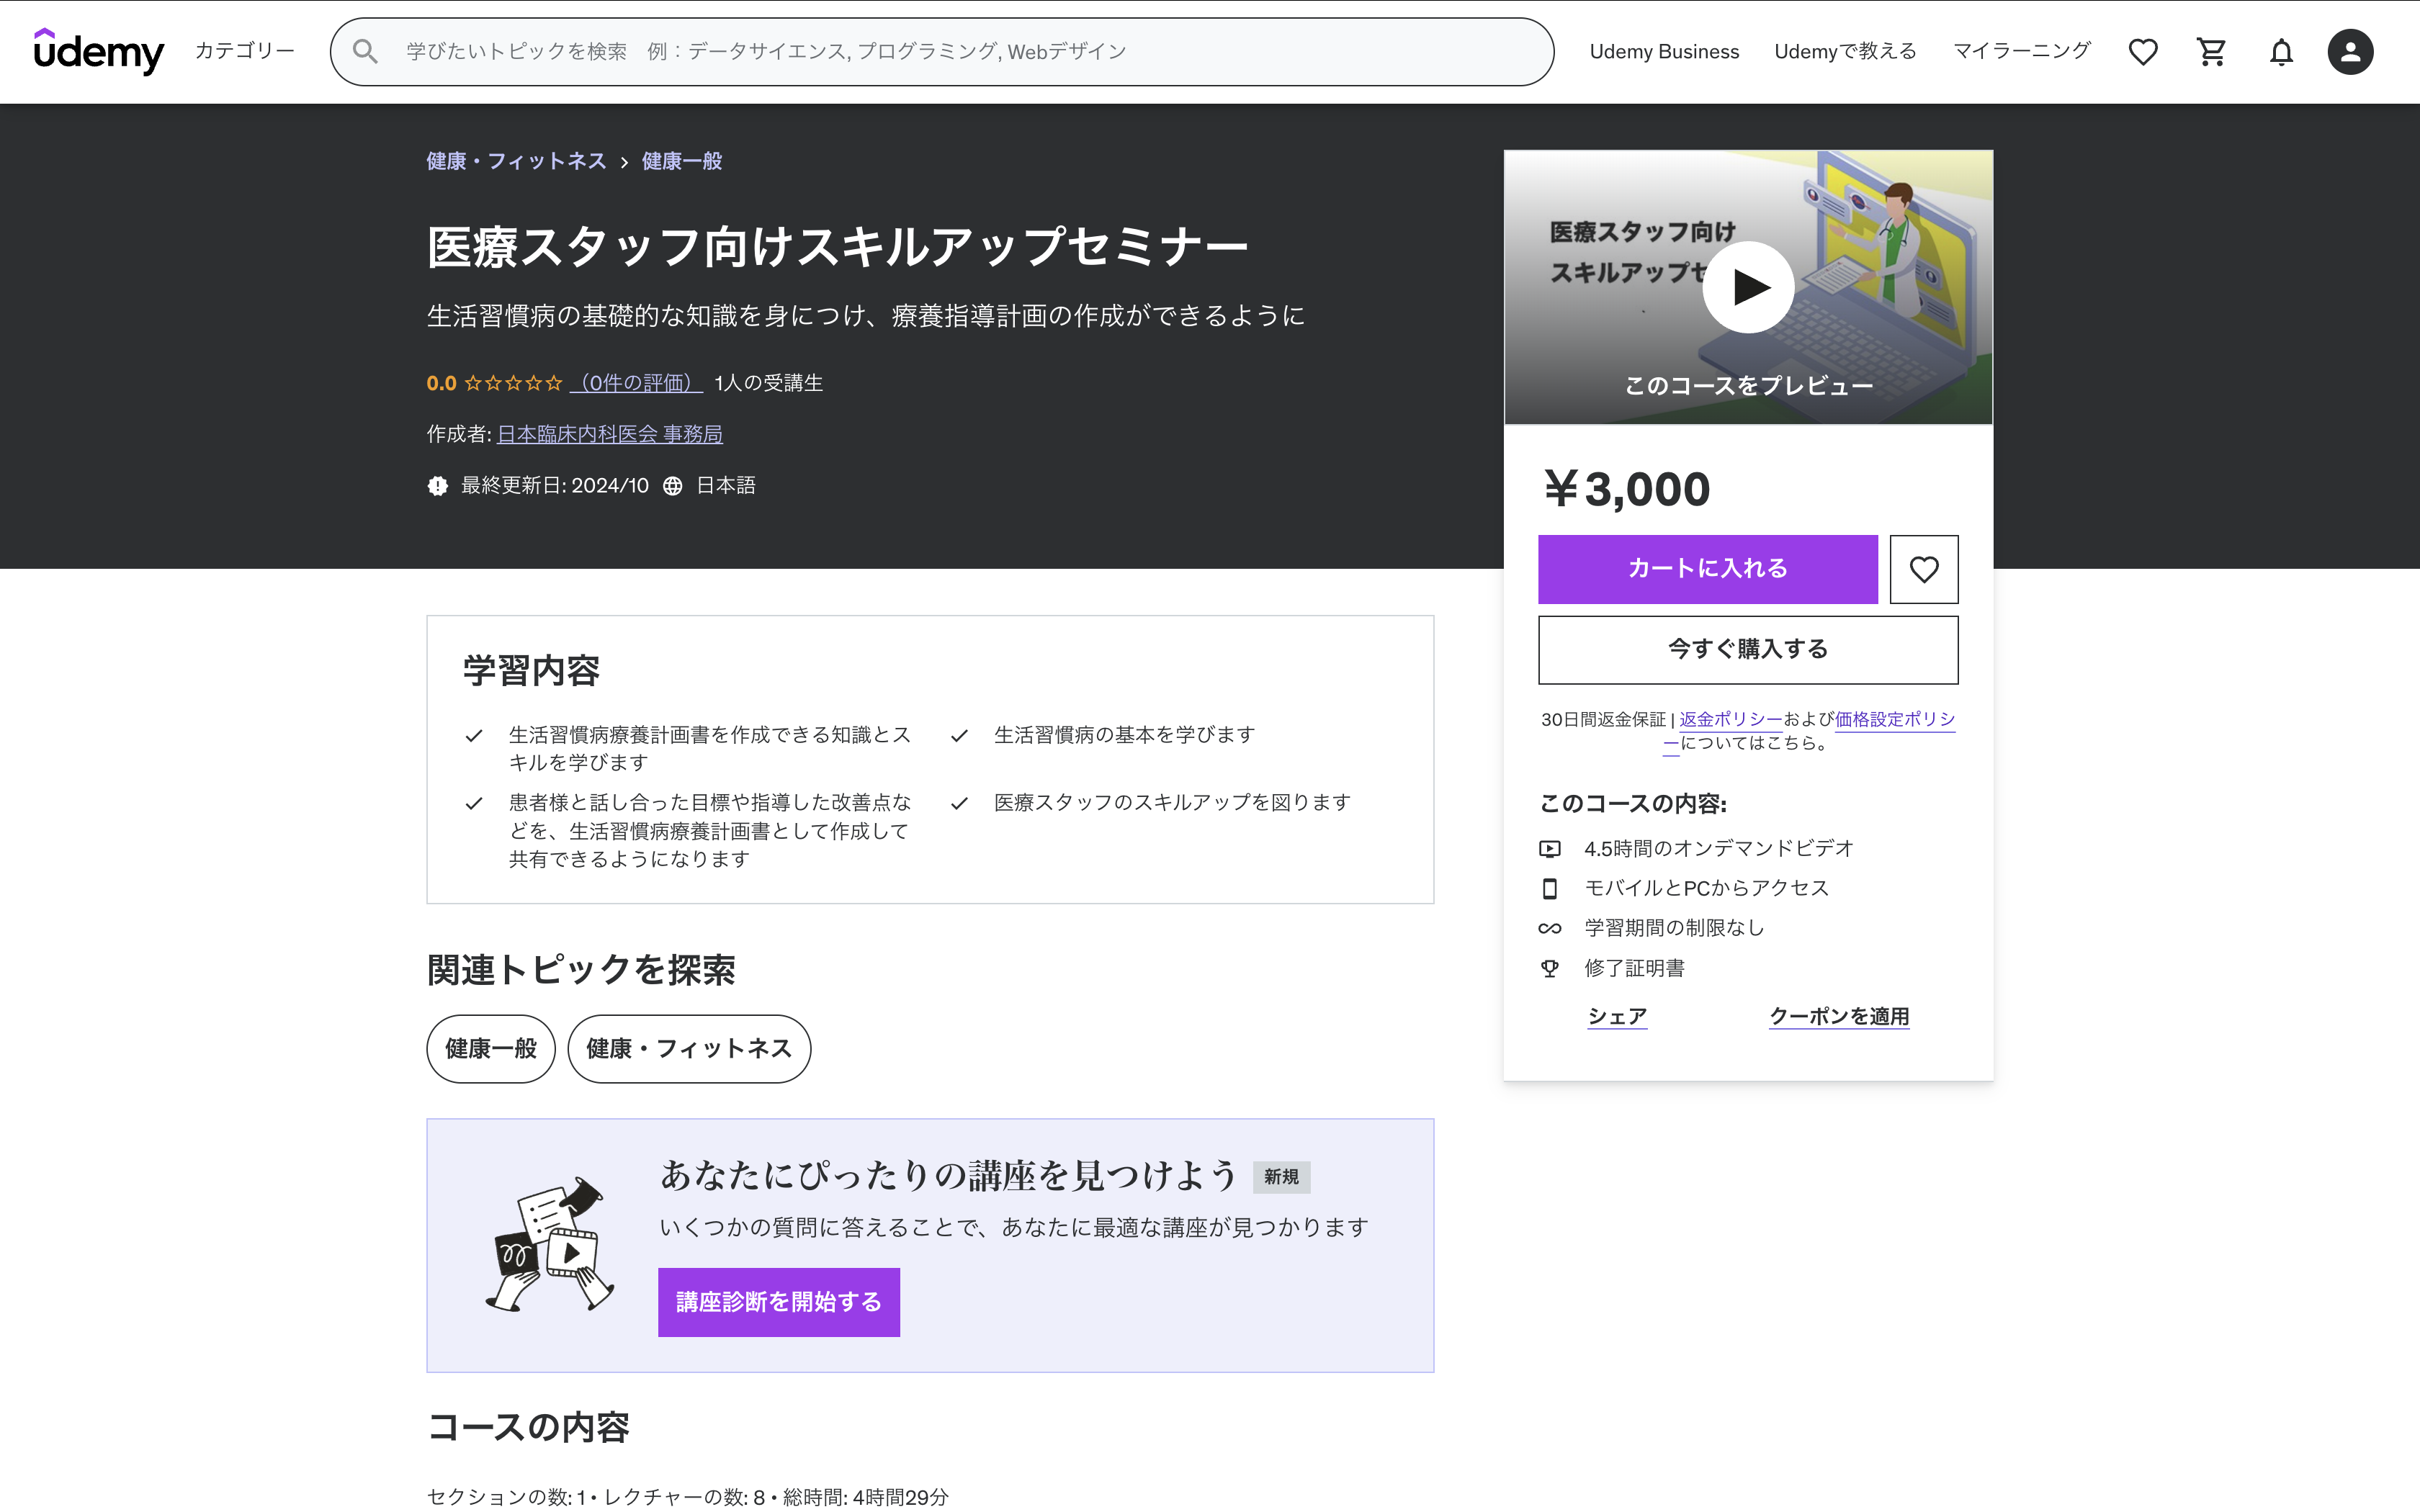The width and height of the screenshot is (2420, 1512).
Task: Click the star rating icons
Action: pos(513,383)
